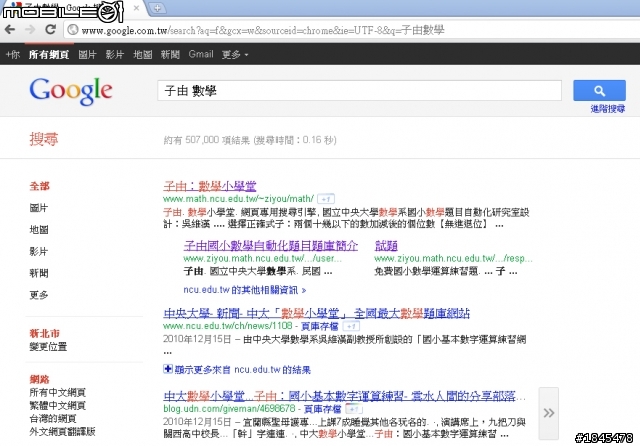
Task: Switch to 影片 in top bar
Action: click(114, 54)
